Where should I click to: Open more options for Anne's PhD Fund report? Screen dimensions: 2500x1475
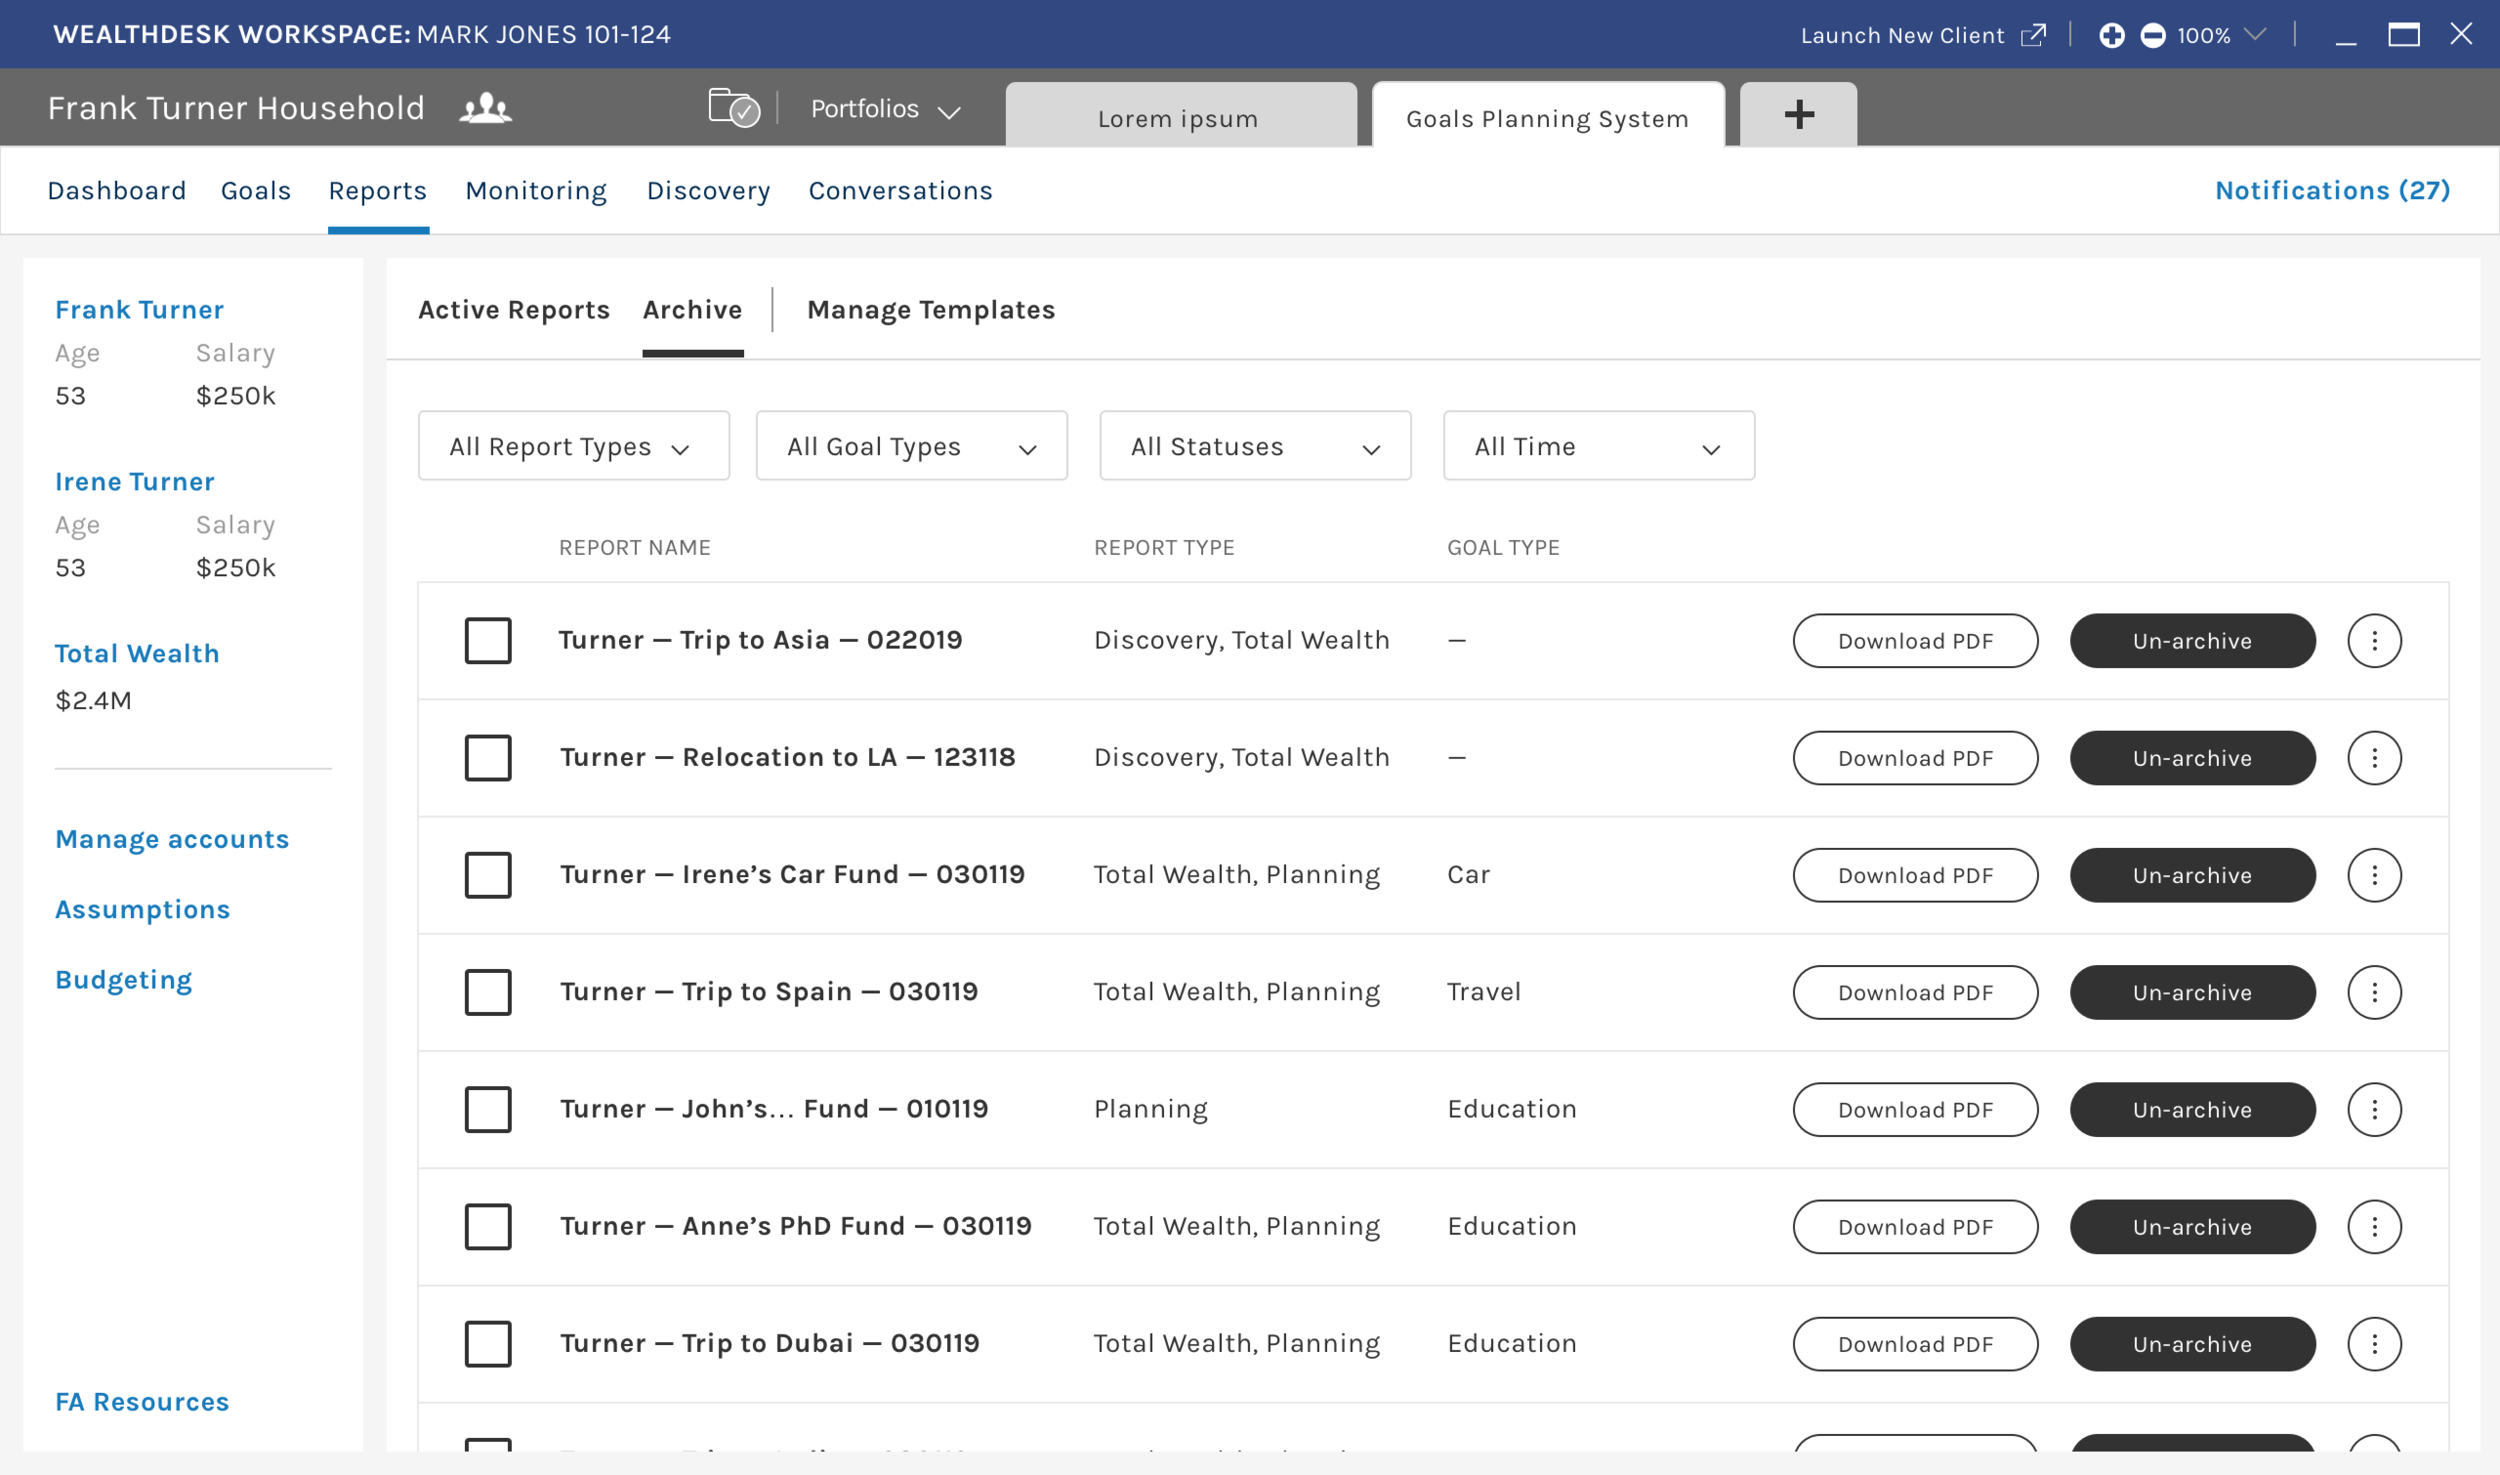2373,1227
